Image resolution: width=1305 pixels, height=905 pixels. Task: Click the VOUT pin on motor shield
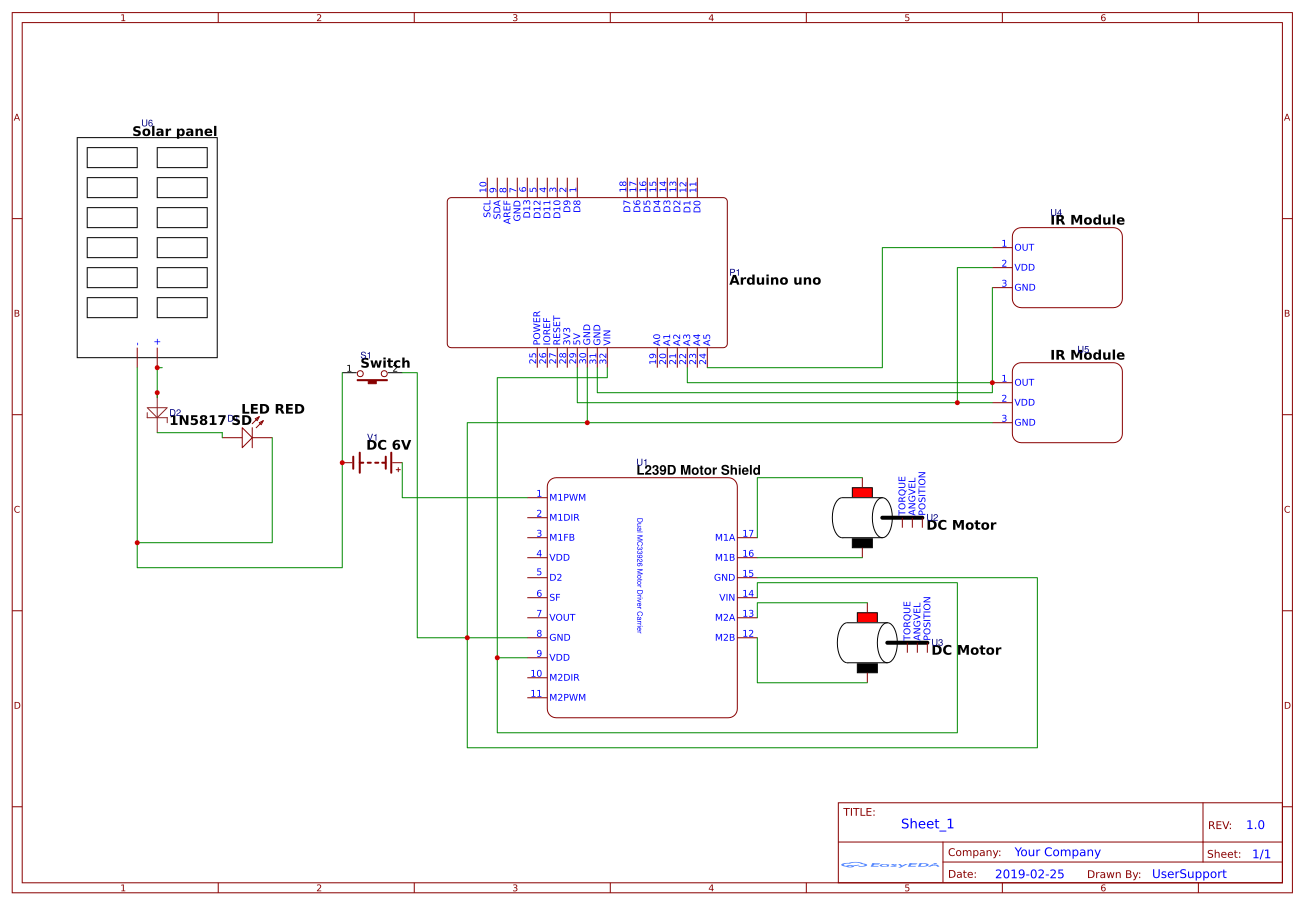point(562,617)
